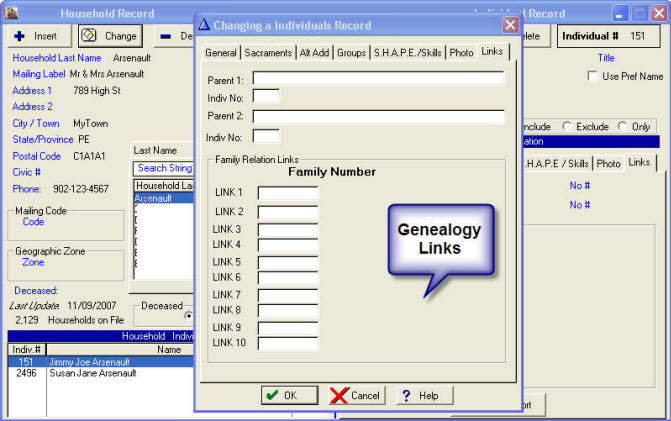Open the Sacraments tab

point(268,53)
